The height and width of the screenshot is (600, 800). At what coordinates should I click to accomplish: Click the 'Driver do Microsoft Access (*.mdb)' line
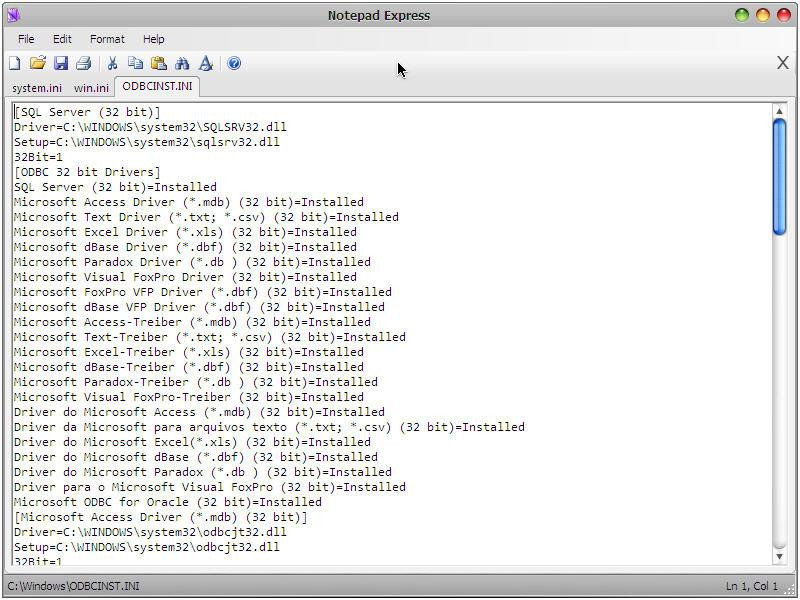199,412
